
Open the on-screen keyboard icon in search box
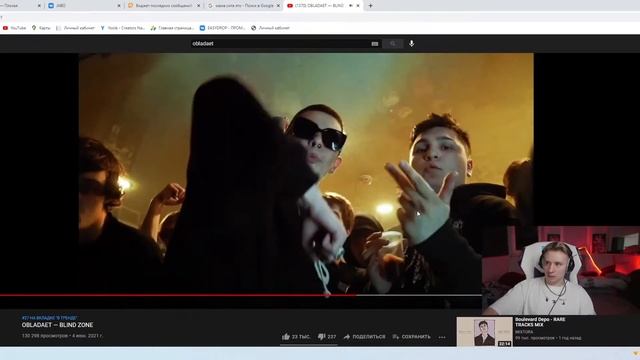point(375,44)
